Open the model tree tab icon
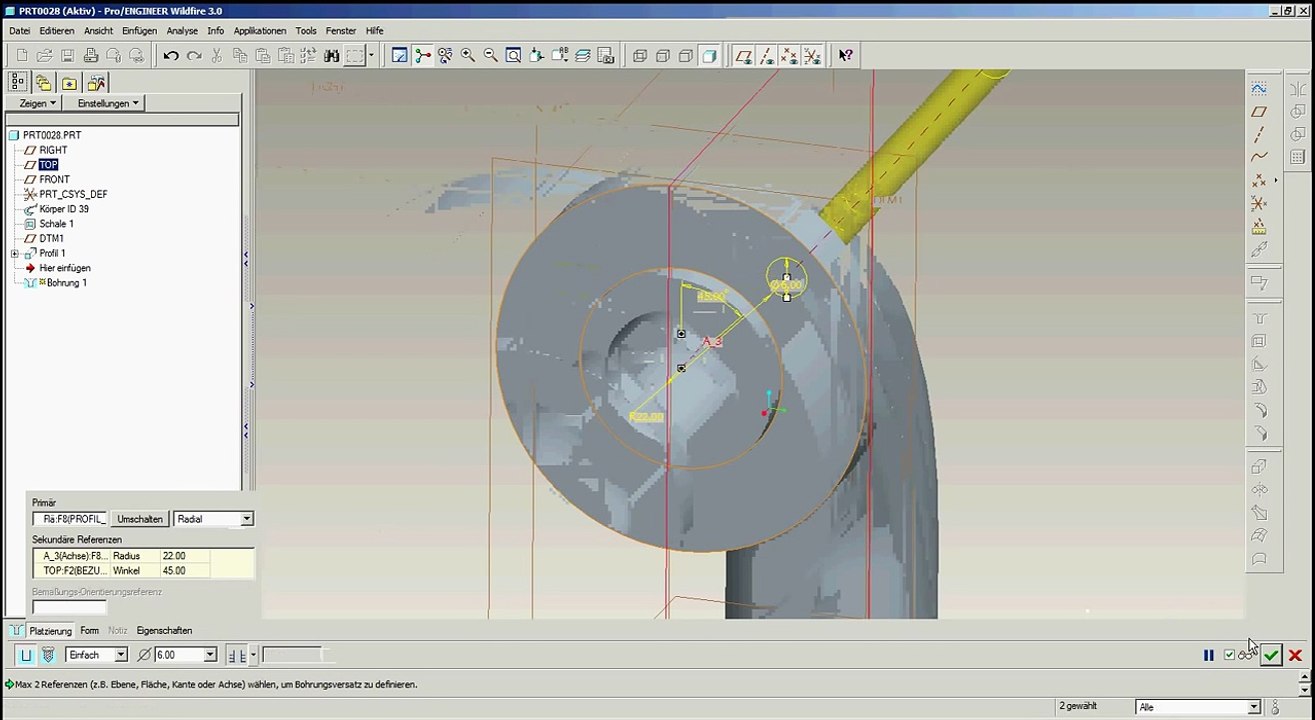 [x=18, y=83]
